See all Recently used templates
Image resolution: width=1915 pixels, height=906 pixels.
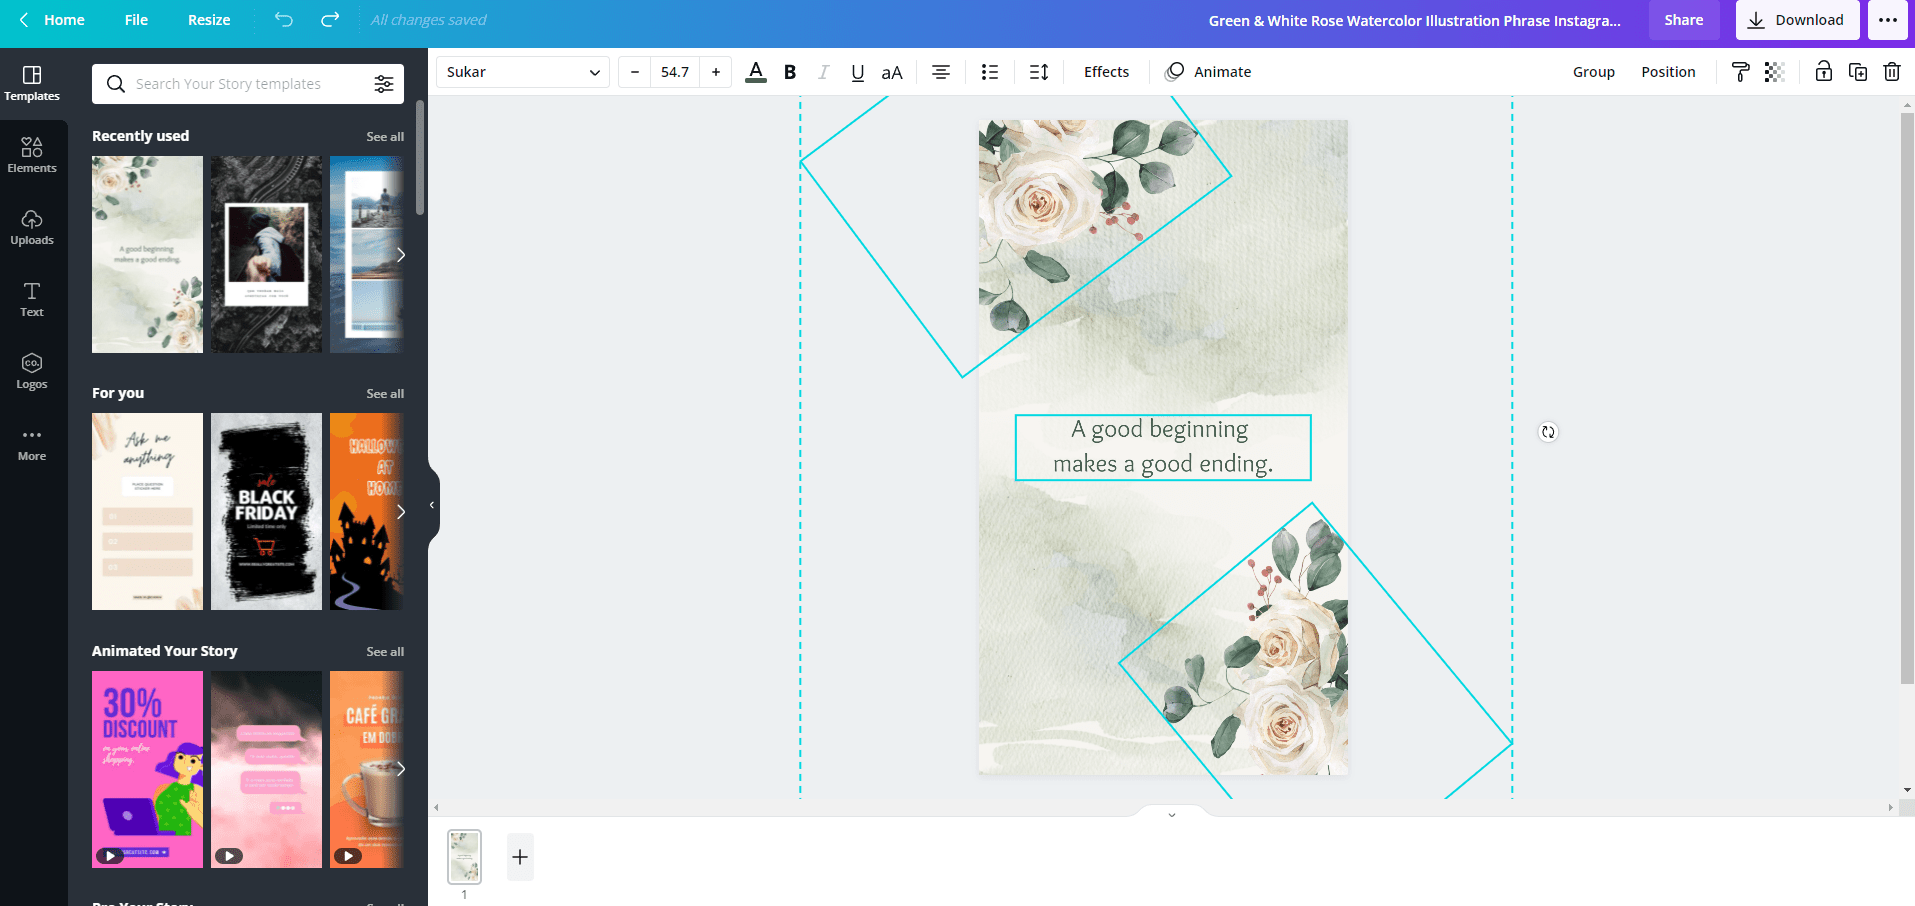(x=384, y=136)
